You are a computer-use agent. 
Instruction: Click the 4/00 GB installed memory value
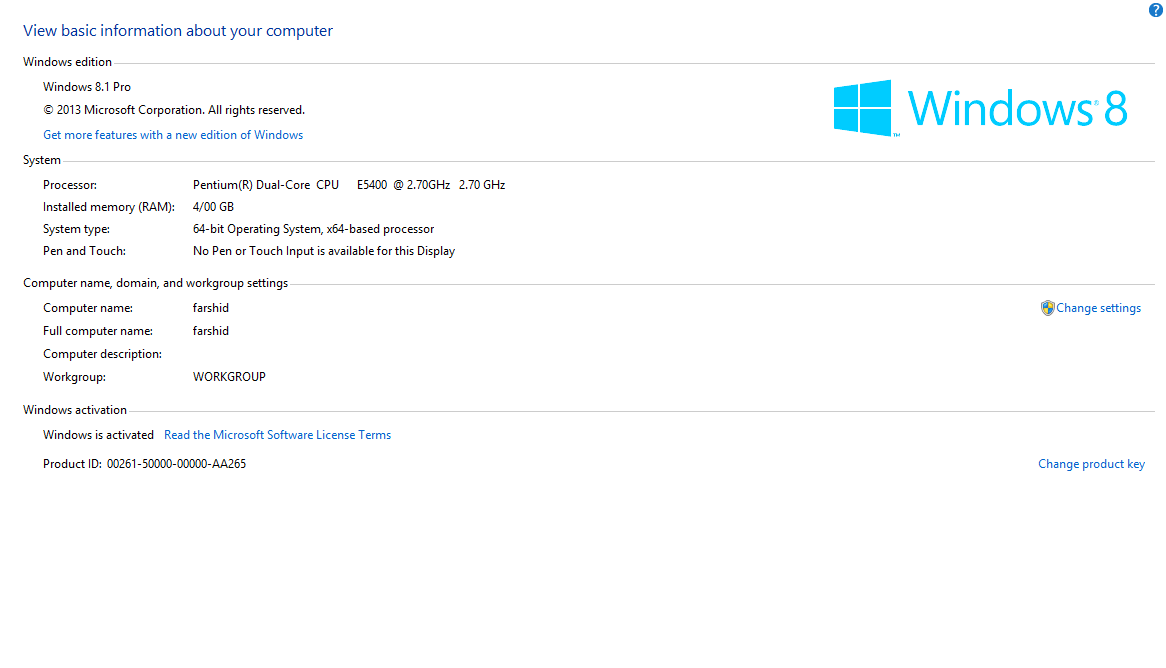(x=213, y=207)
